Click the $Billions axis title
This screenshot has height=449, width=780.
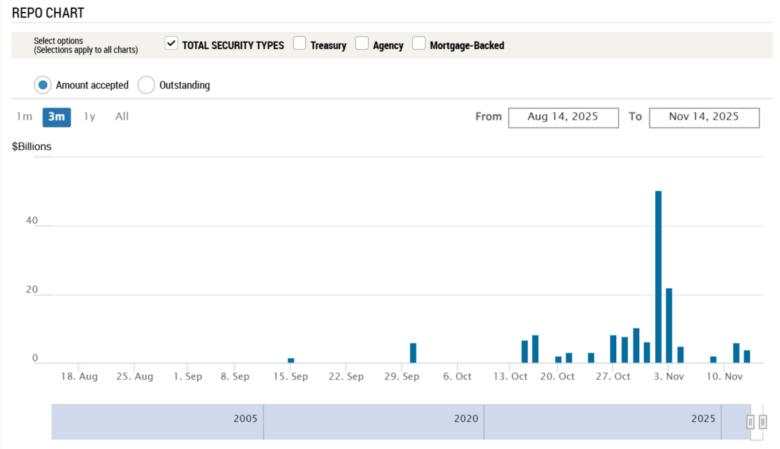(x=32, y=147)
